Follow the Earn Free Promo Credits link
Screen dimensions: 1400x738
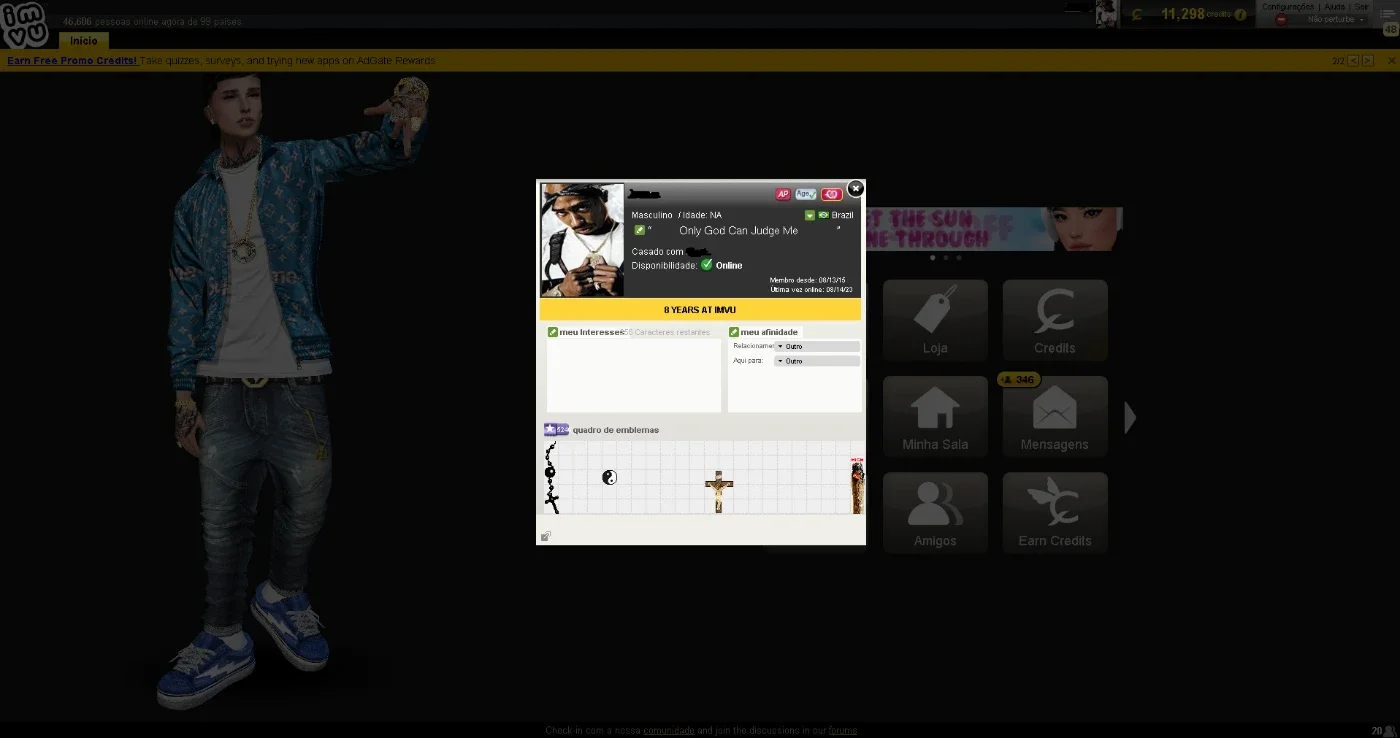click(x=72, y=61)
